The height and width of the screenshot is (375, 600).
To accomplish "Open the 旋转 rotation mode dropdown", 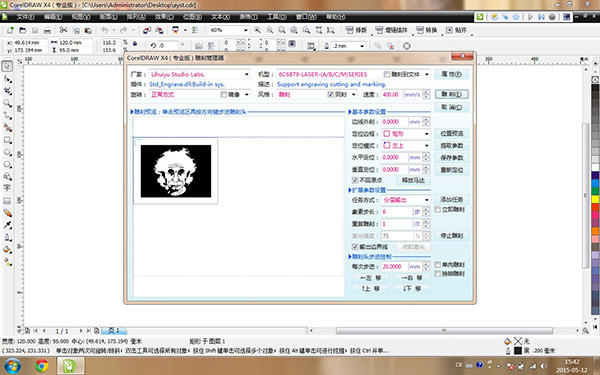I will 247,95.
